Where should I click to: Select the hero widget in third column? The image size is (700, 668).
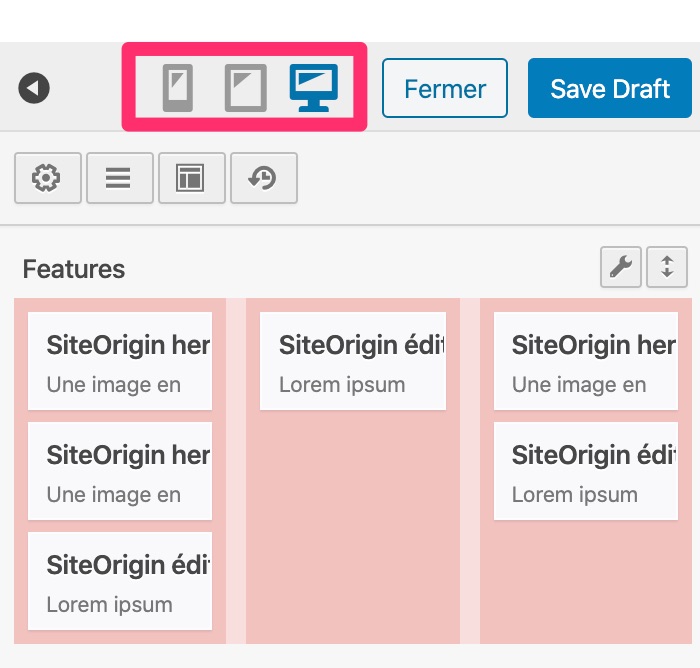click(x=586, y=361)
